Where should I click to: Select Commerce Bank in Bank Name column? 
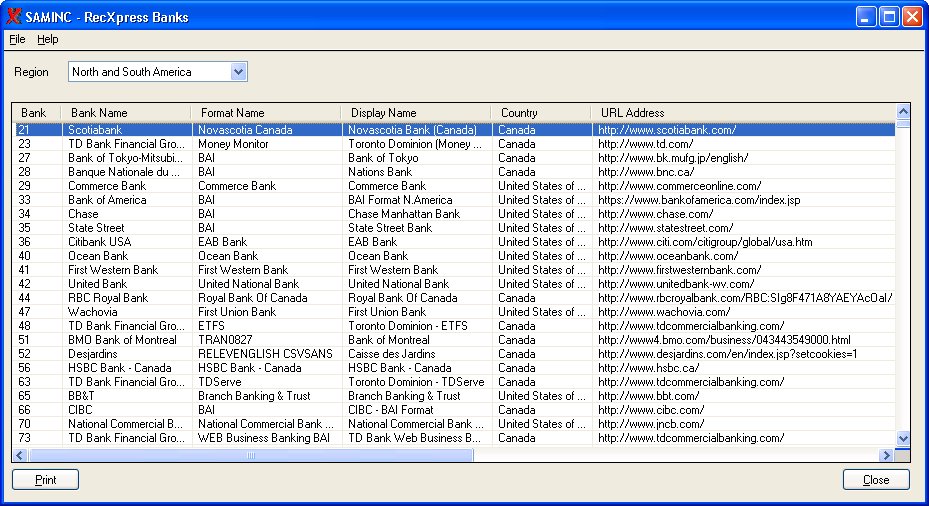click(107, 186)
